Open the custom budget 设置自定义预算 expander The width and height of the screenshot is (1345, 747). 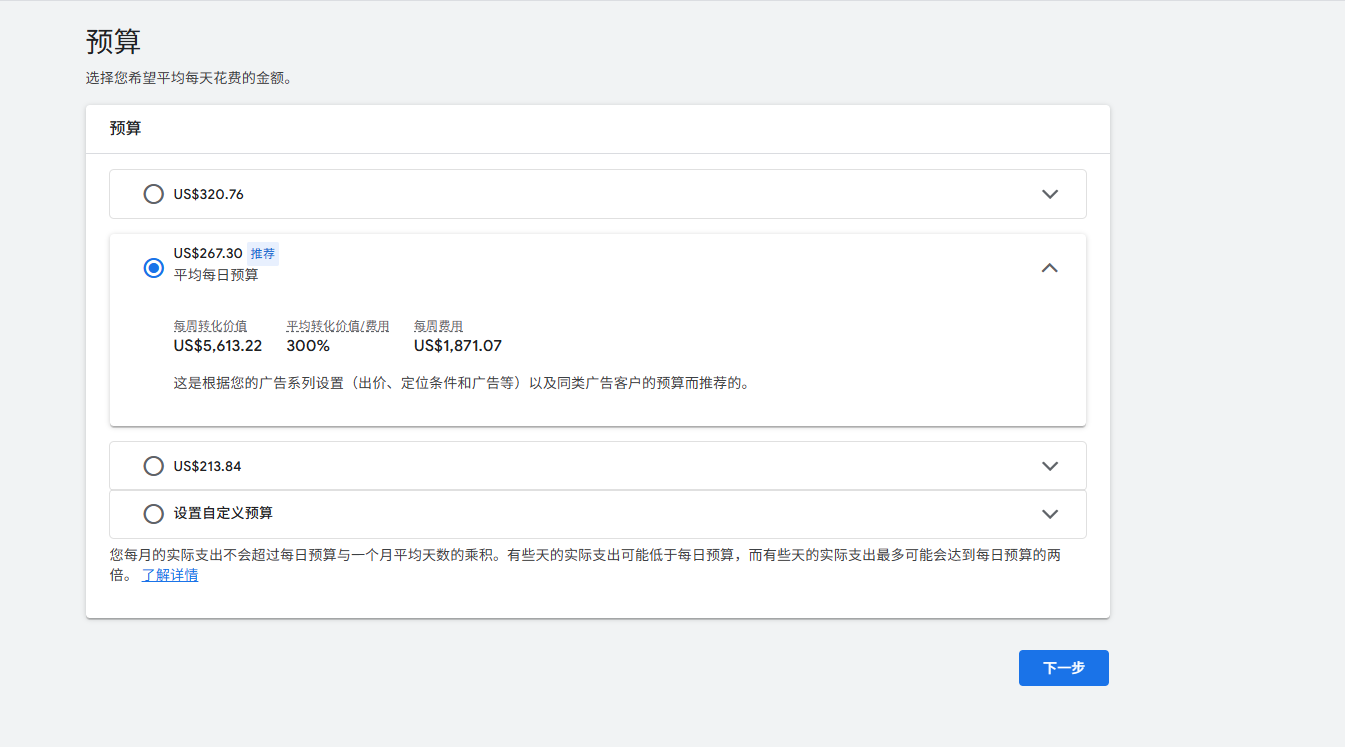click(x=1049, y=514)
